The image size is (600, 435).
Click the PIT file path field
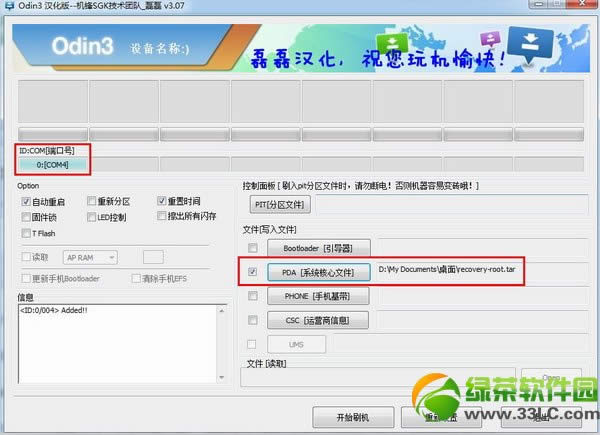(452, 205)
